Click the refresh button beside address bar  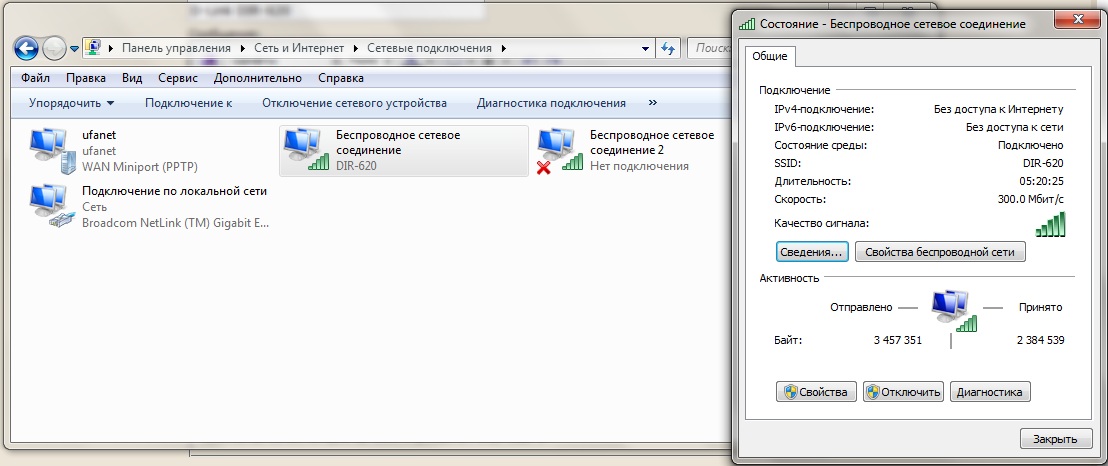(669, 48)
